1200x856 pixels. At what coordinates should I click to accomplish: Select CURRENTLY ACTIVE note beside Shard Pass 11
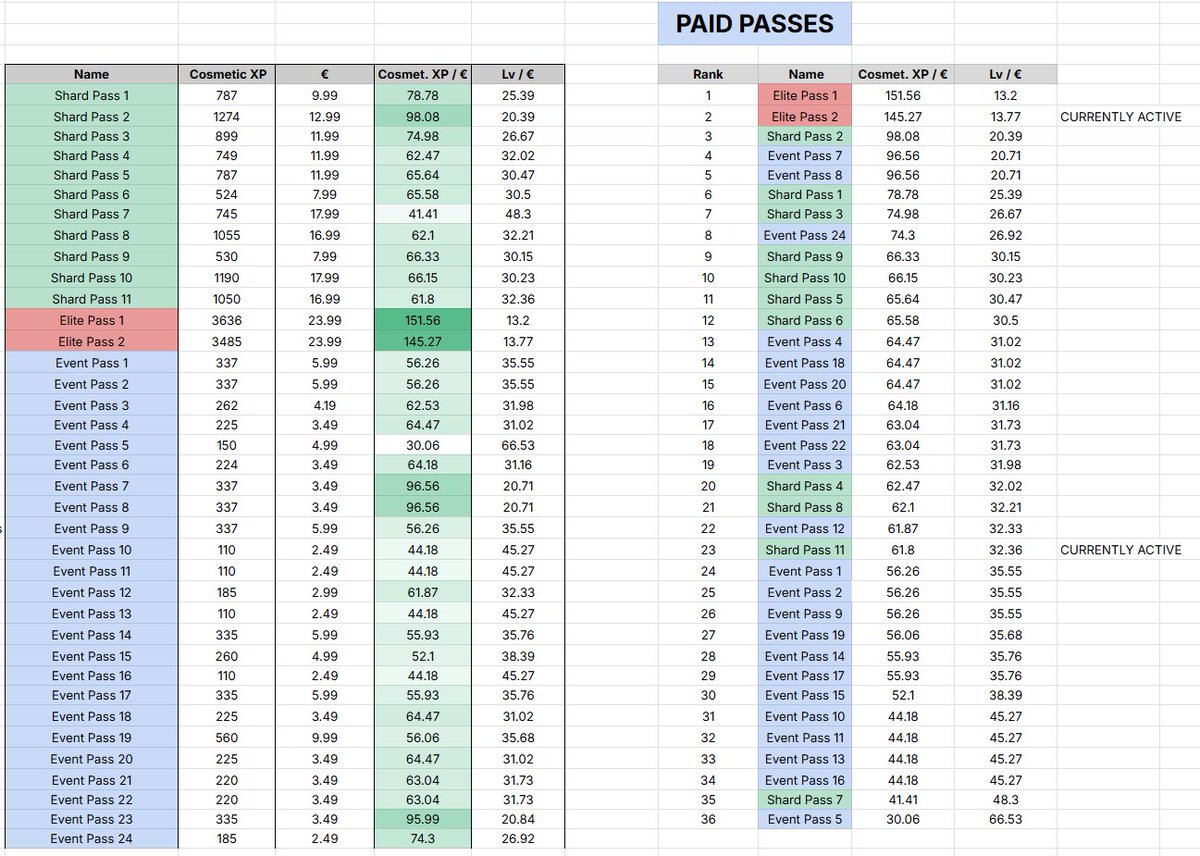1120,550
